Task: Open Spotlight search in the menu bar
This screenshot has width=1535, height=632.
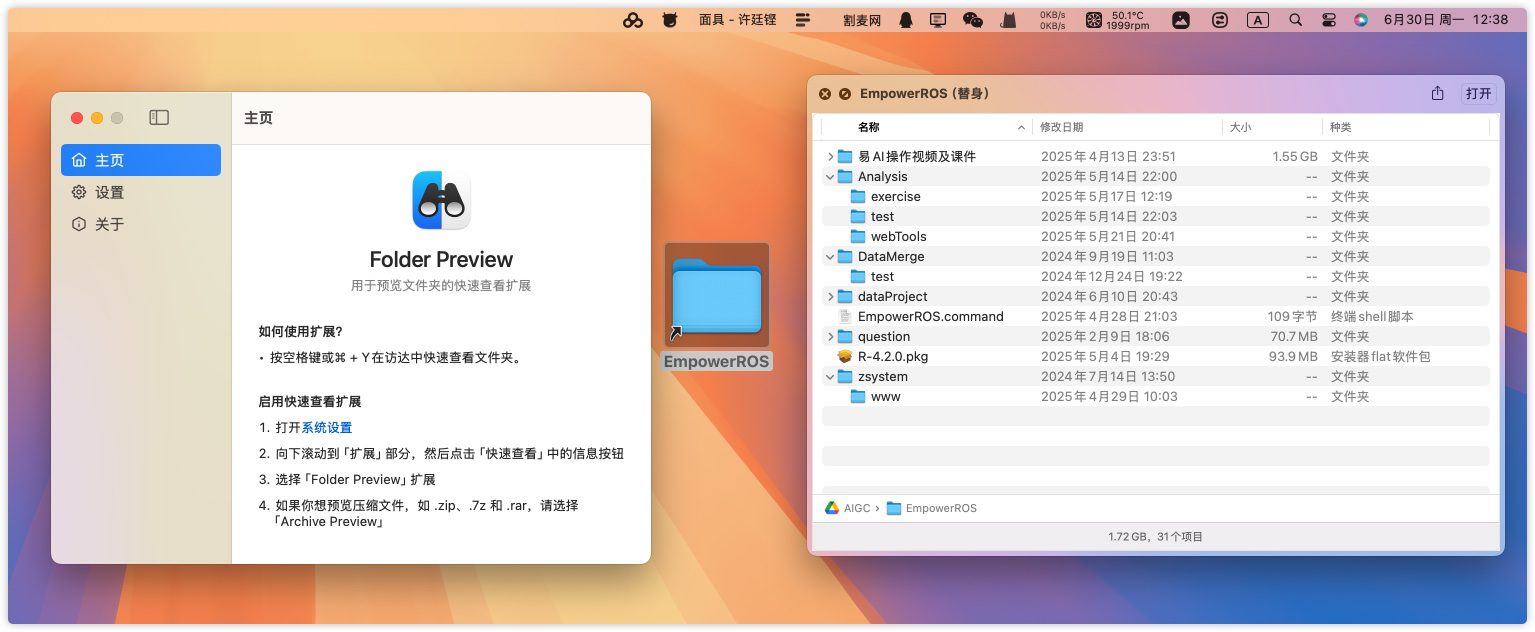Action: point(1295,20)
